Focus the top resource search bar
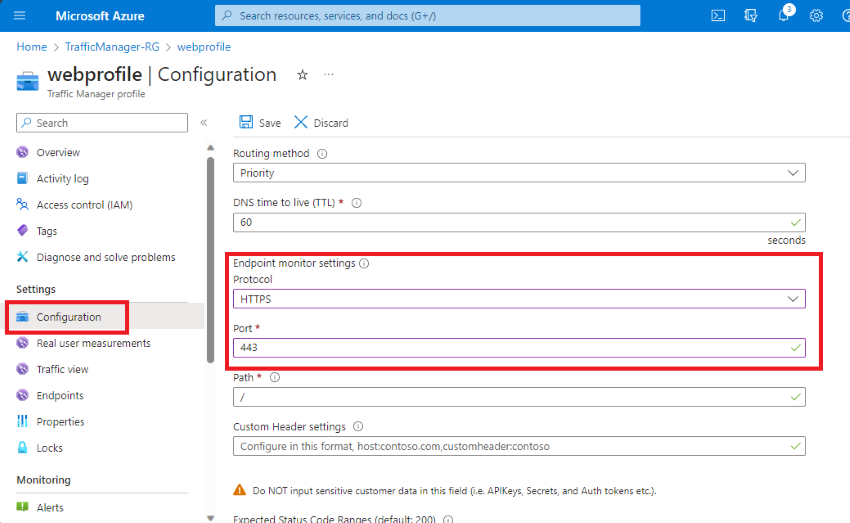The width and height of the screenshot is (850, 523). point(427,16)
